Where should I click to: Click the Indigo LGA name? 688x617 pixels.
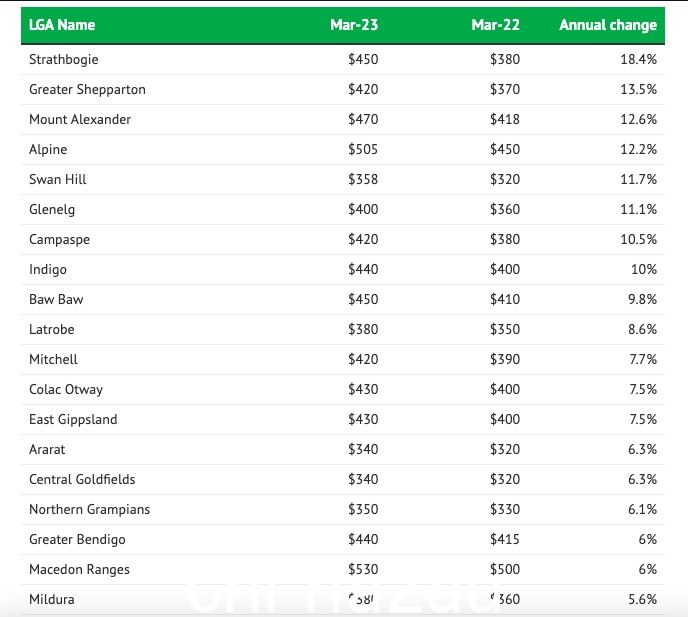(48, 269)
